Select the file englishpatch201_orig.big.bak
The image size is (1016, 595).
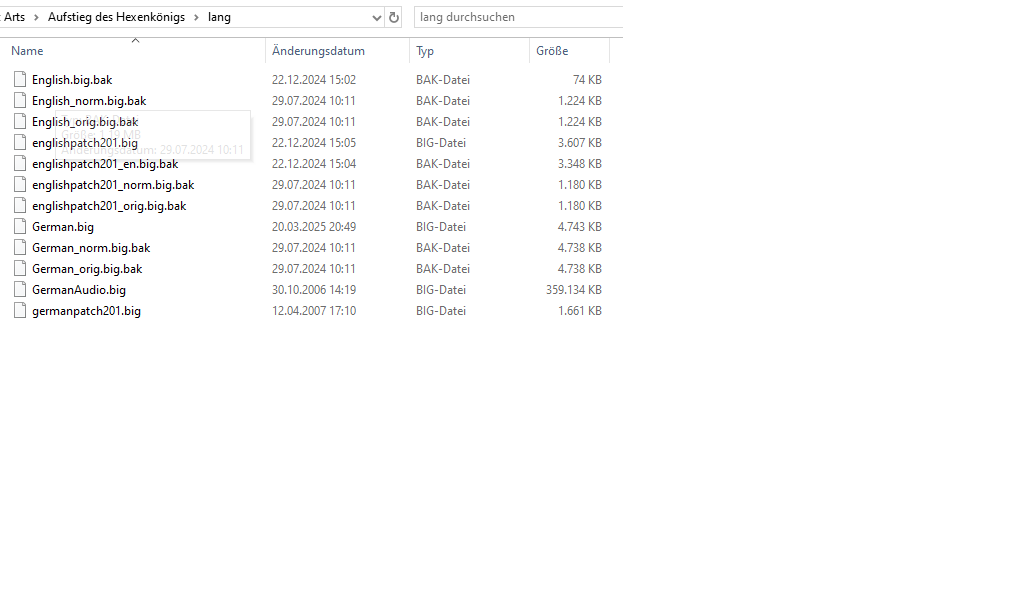(109, 205)
